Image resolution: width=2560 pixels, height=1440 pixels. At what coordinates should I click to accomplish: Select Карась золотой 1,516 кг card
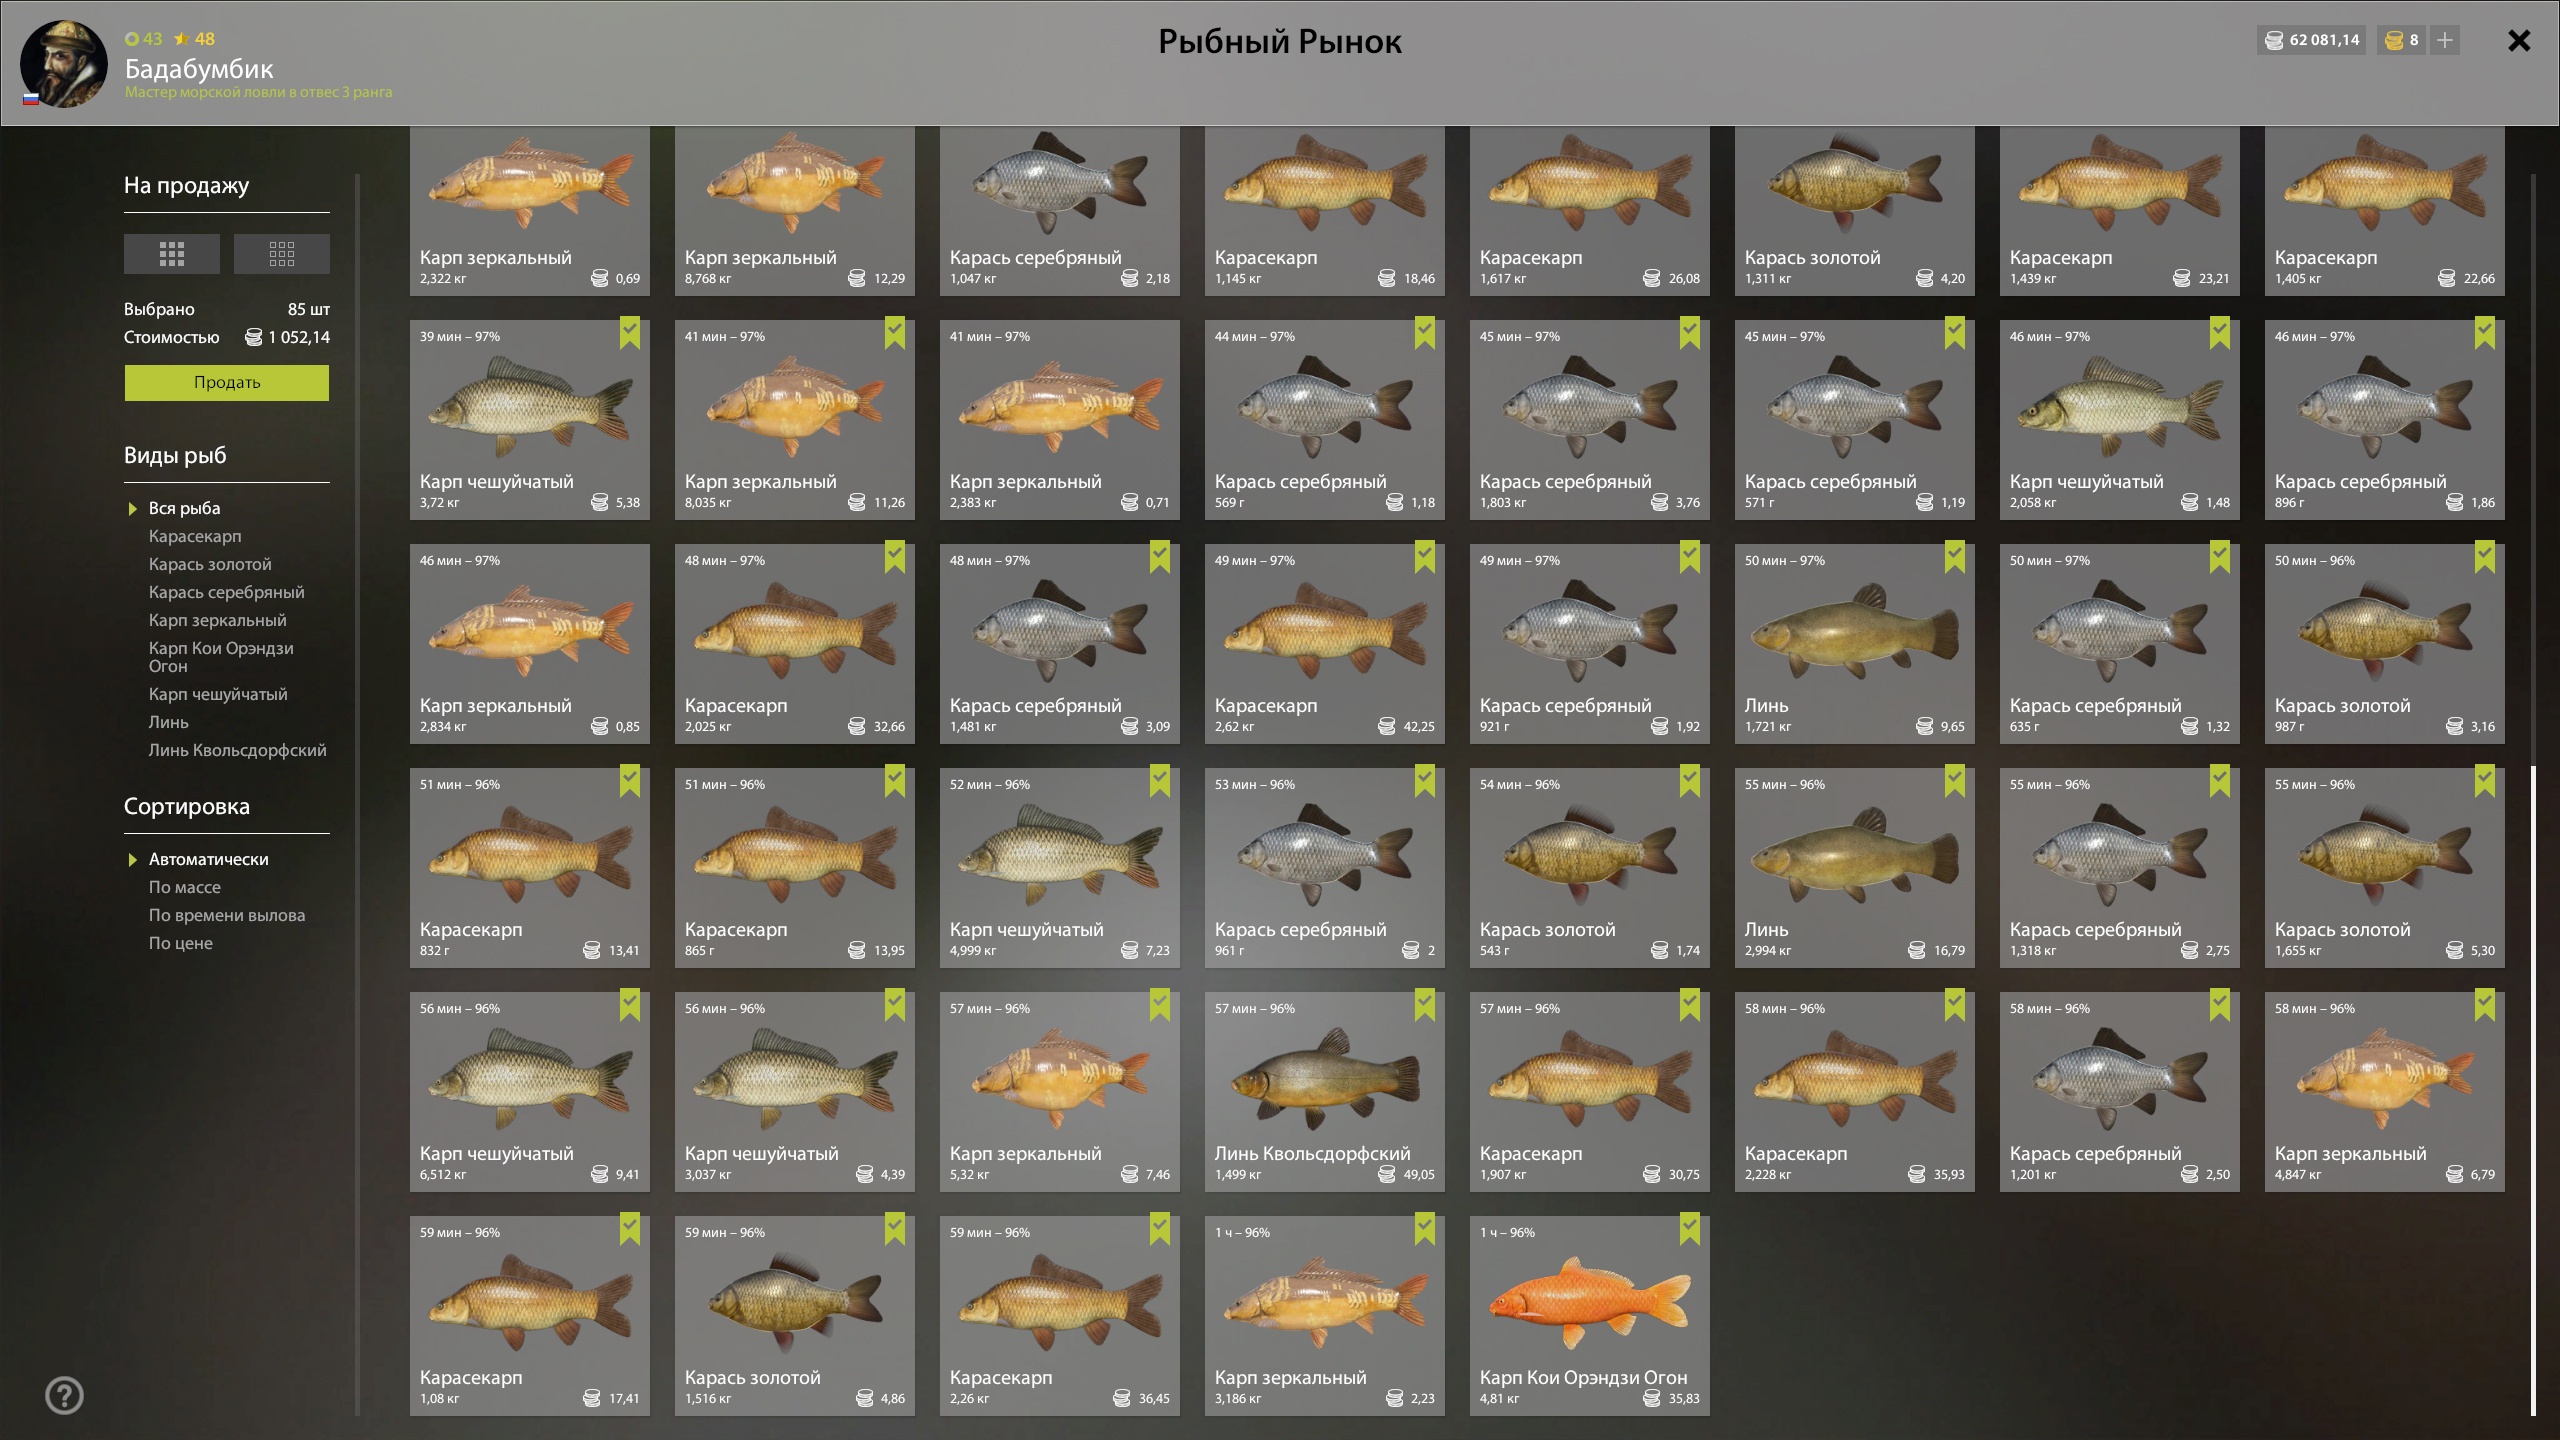tap(795, 1316)
